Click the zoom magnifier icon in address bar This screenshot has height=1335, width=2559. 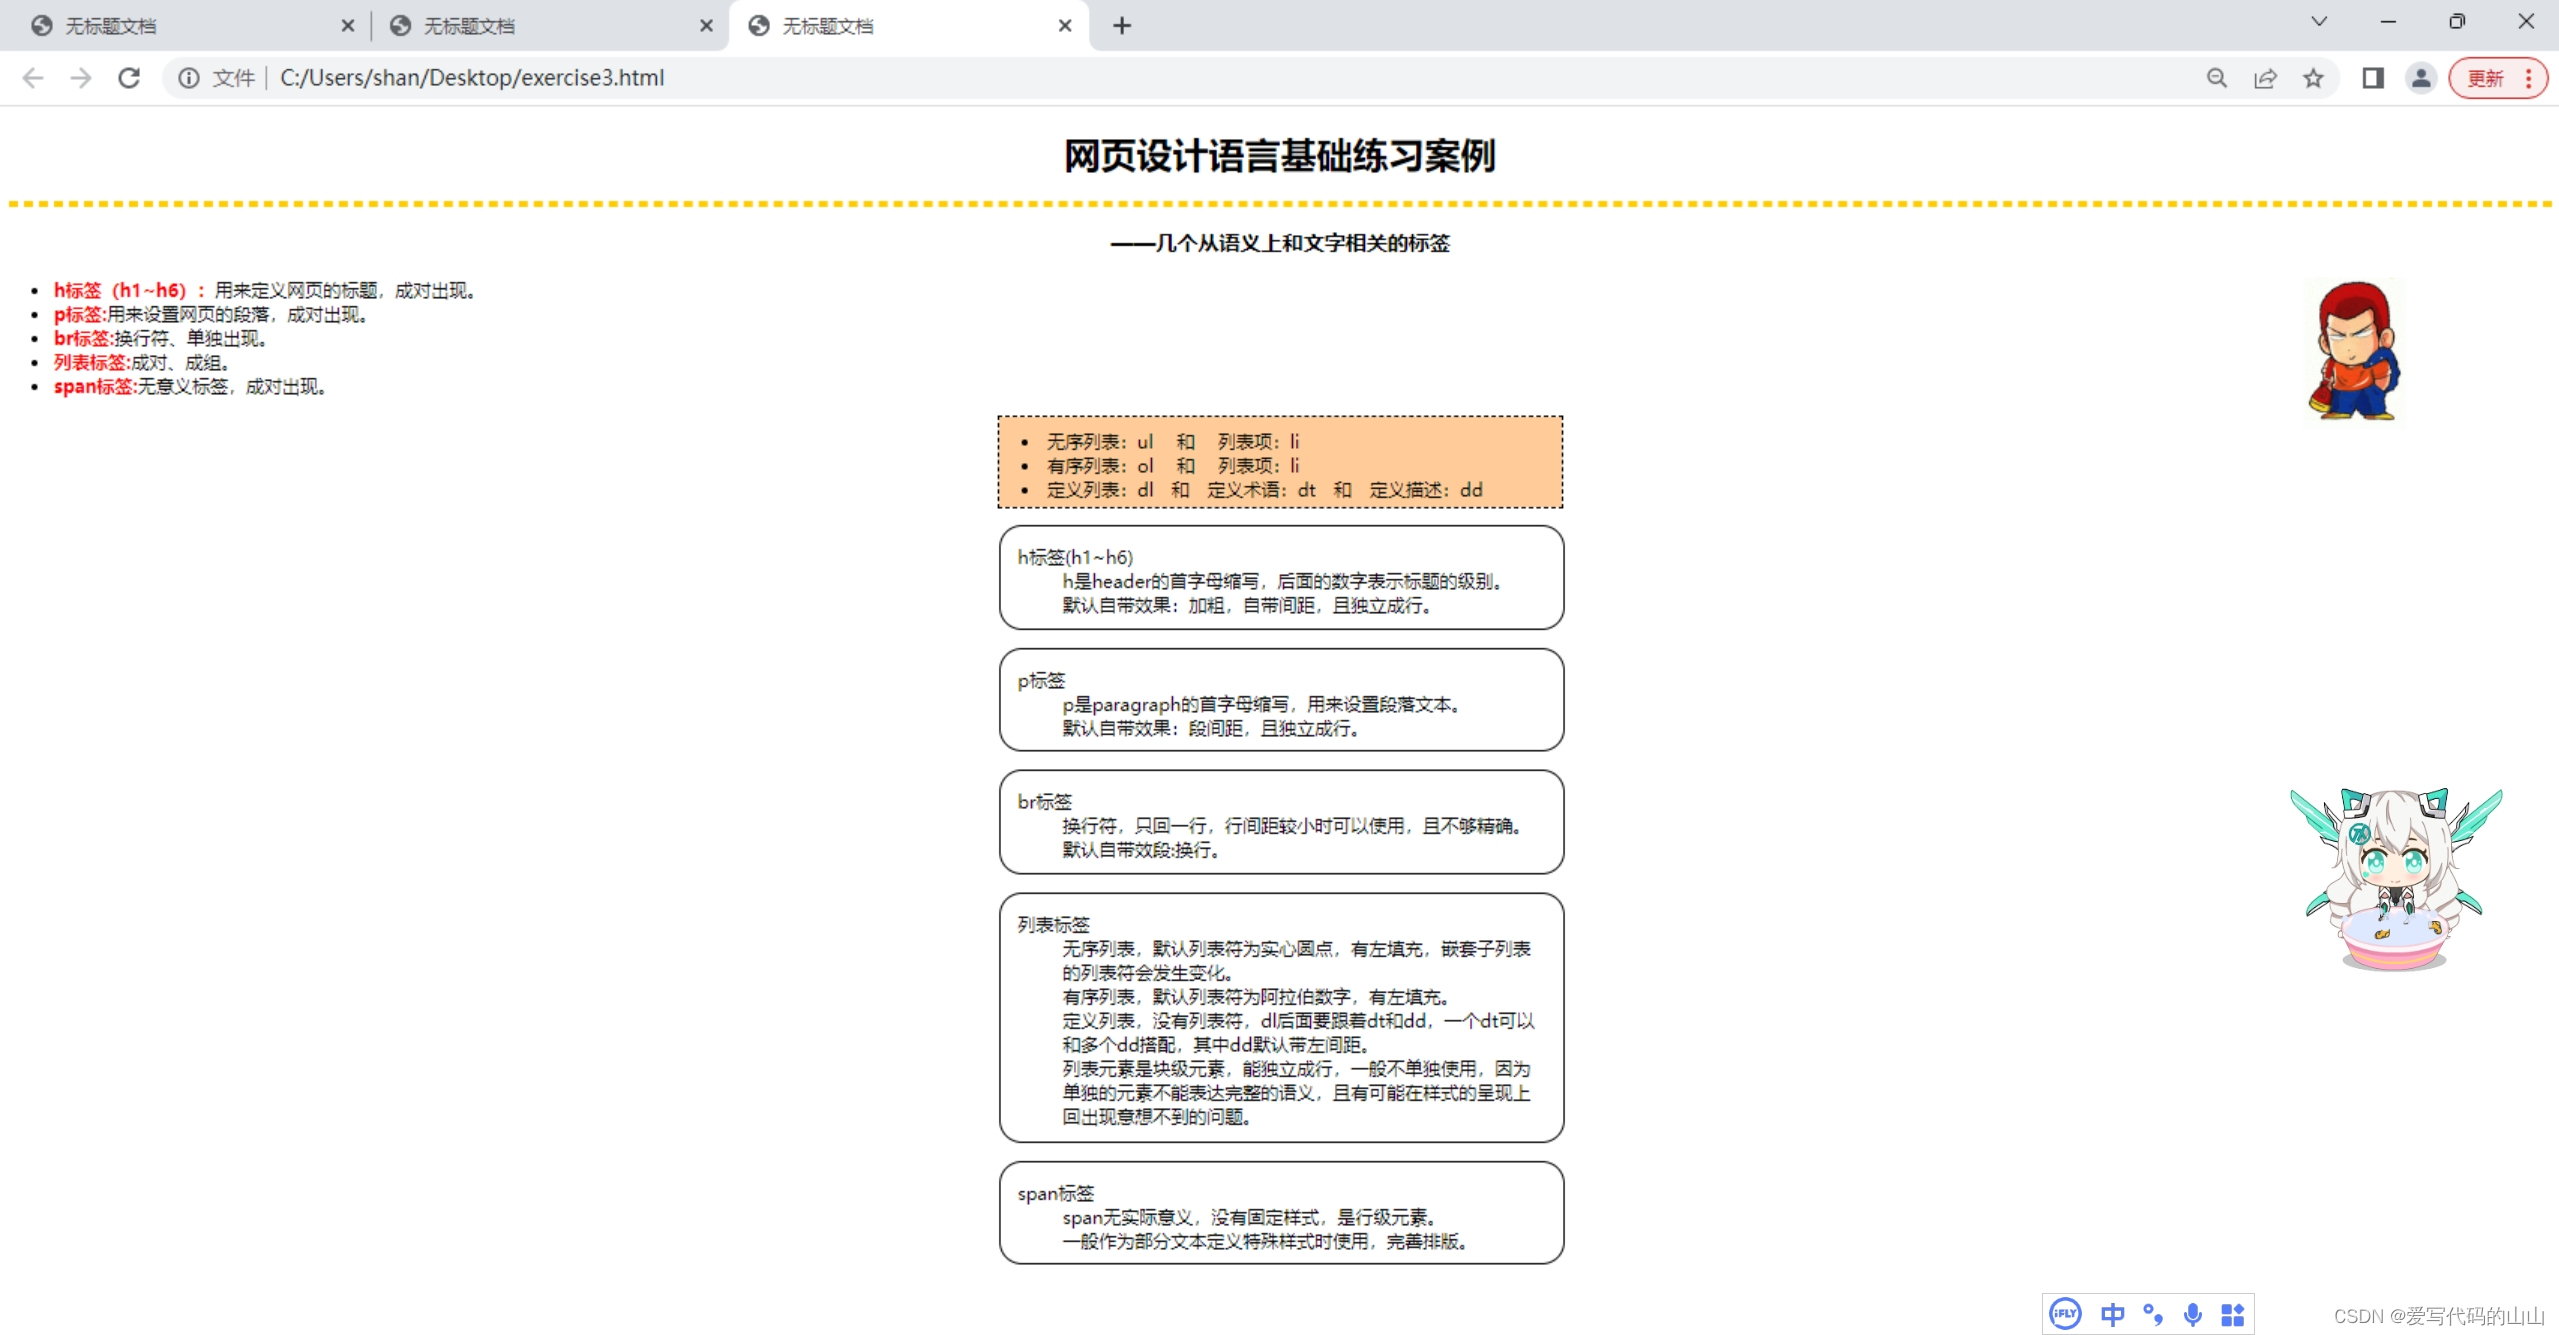coord(2217,78)
